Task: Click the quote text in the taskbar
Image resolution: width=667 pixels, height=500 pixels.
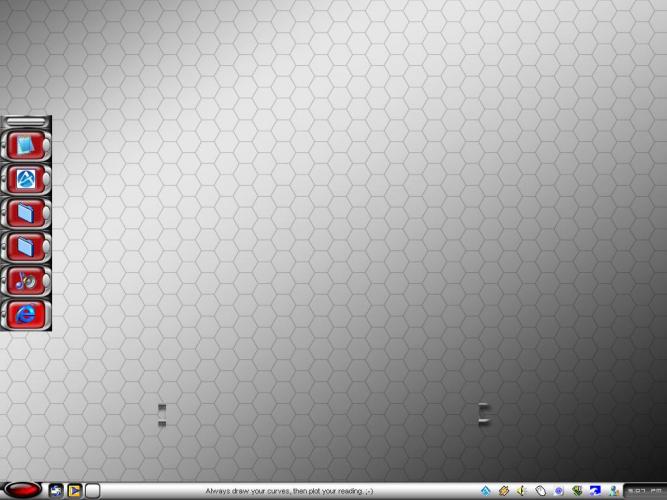Action: (x=289, y=491)
